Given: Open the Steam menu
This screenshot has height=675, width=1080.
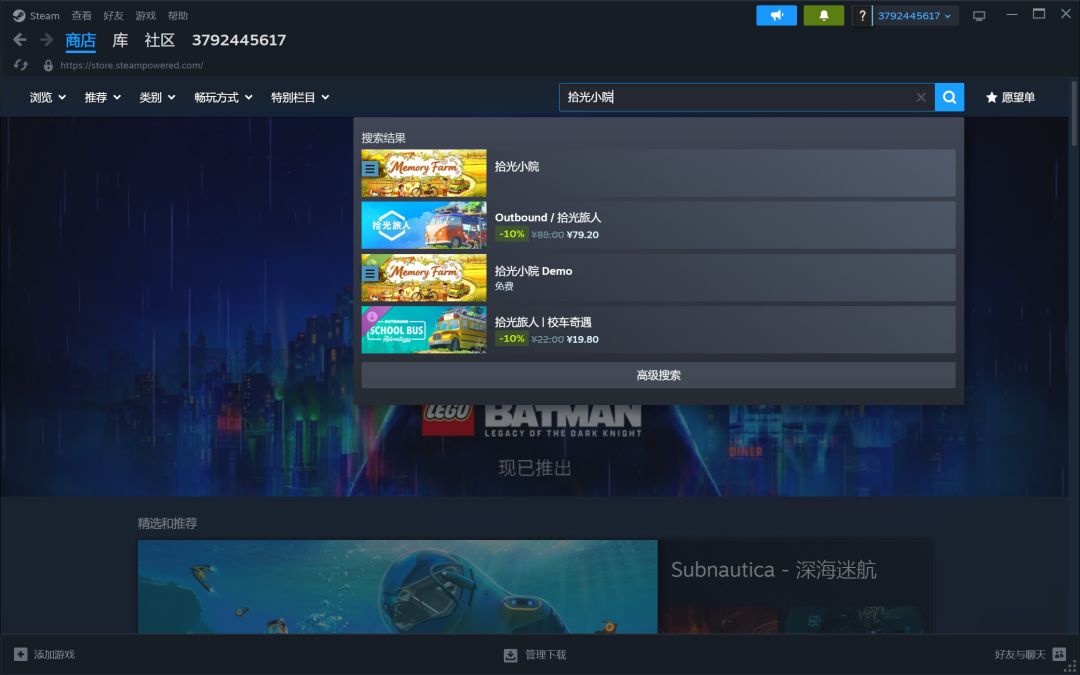Looking at the screenshot, I should click(44, 15).
